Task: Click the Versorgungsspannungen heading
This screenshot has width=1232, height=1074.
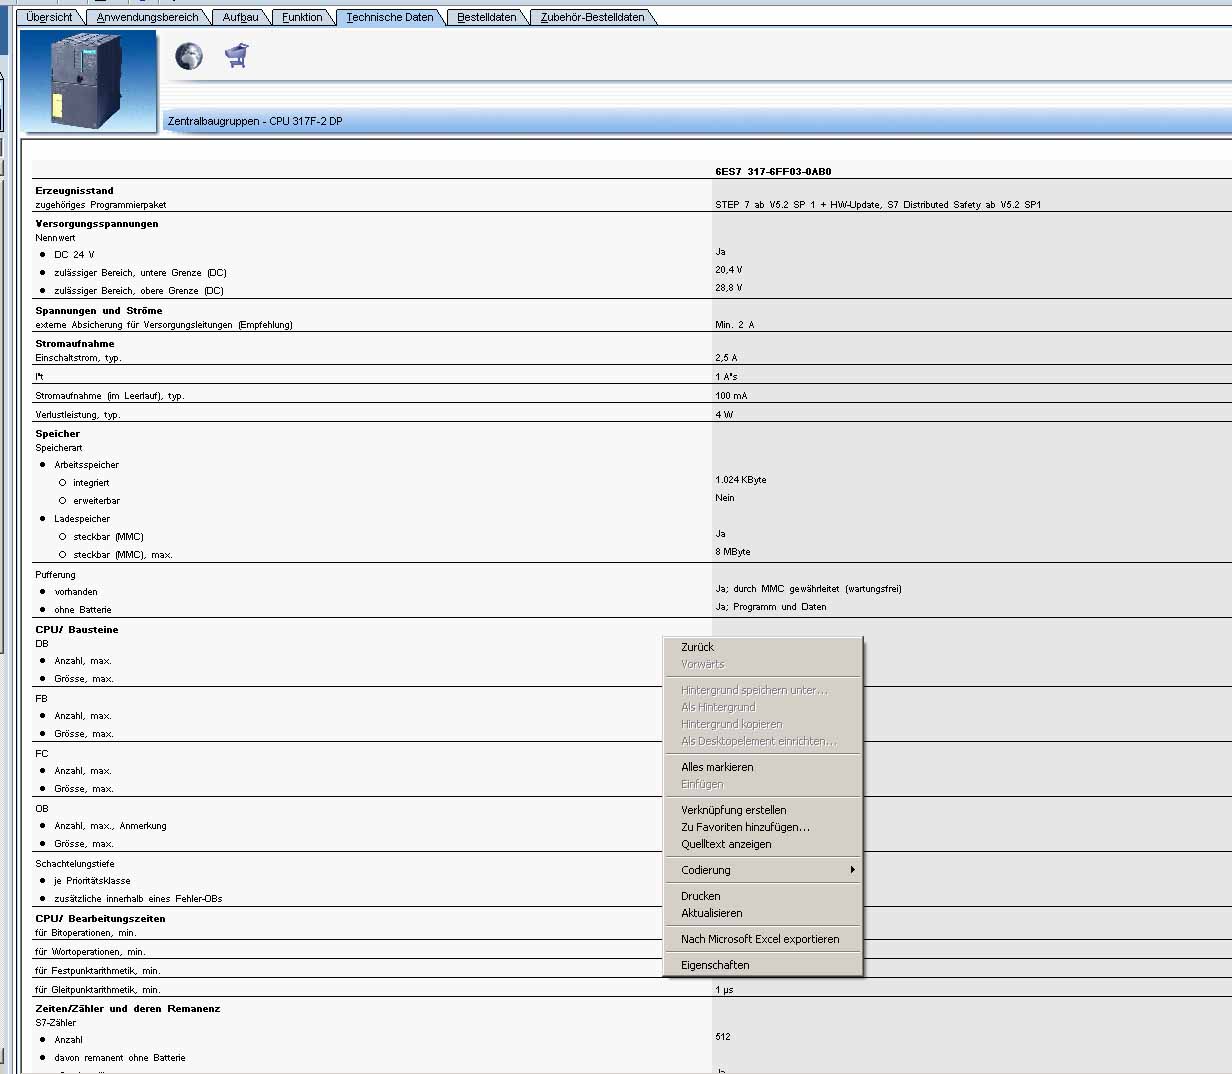Action: tap(97, 223)
